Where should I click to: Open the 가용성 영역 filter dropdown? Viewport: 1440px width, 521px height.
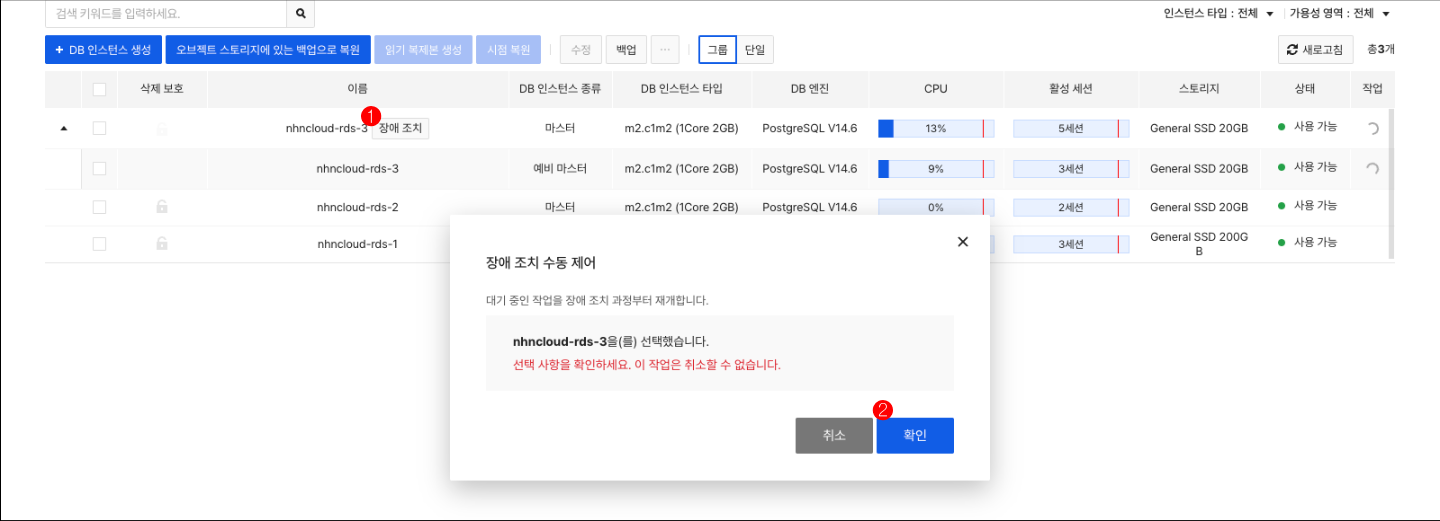point(1340,13)
